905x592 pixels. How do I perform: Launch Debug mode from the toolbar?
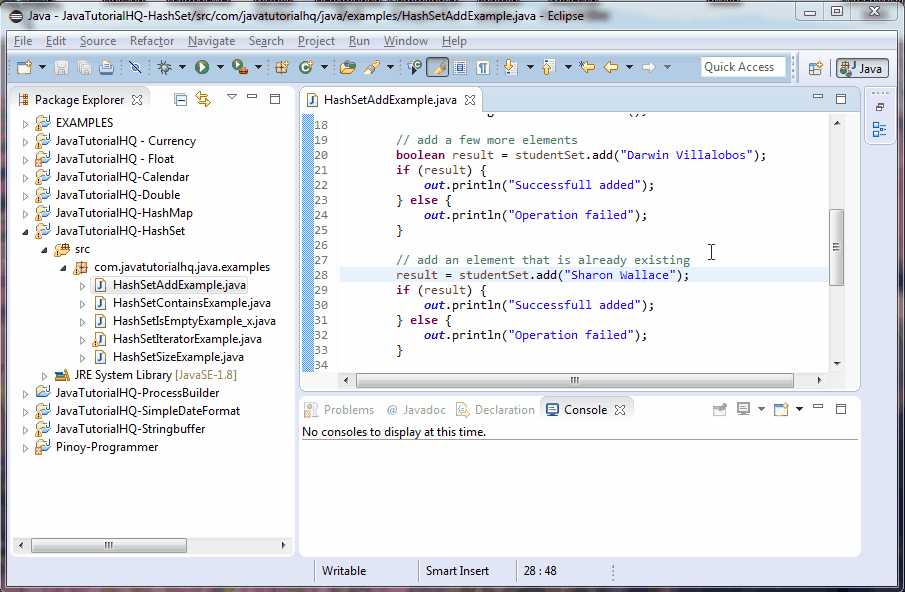coord(166,67)
